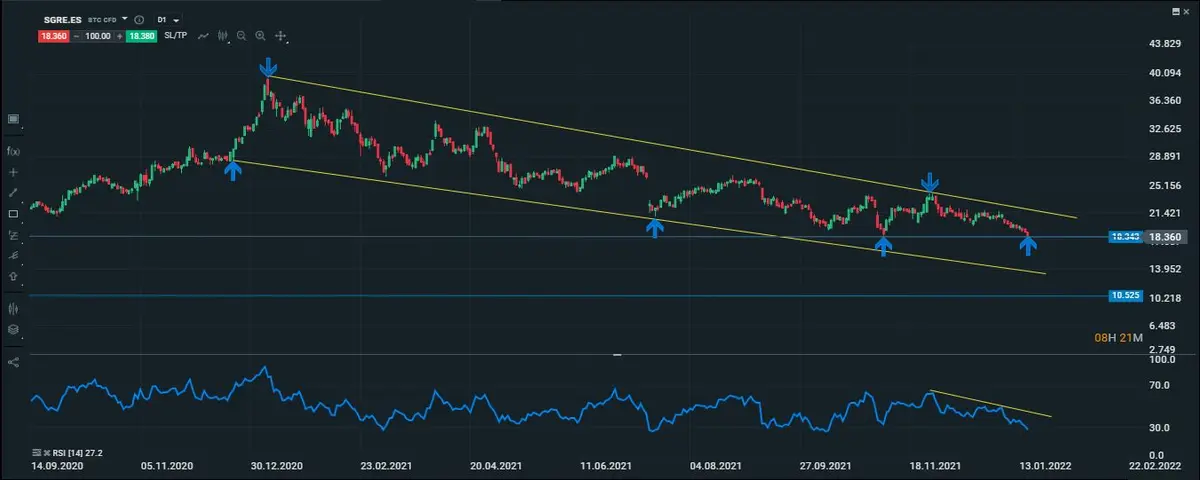Open the candlestick chart type dropdown
The width and height of the screenshot is (1200, 480).
(220, 36)
